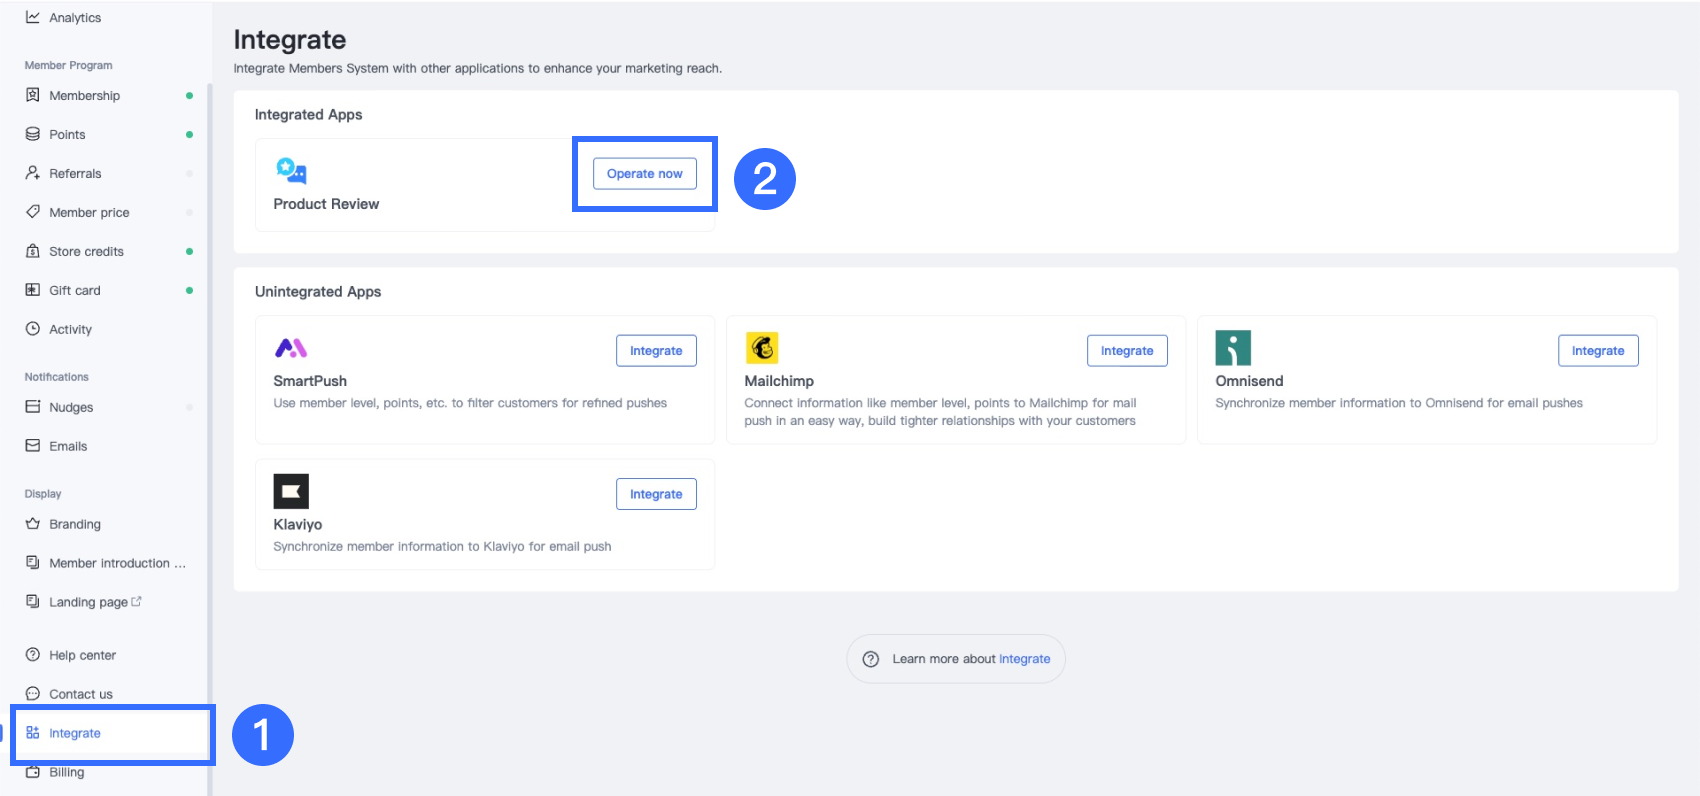This screenshot has width=1700, height=796.
Task: Click the Branding crown icon
Action: click(x=33, y=524)
